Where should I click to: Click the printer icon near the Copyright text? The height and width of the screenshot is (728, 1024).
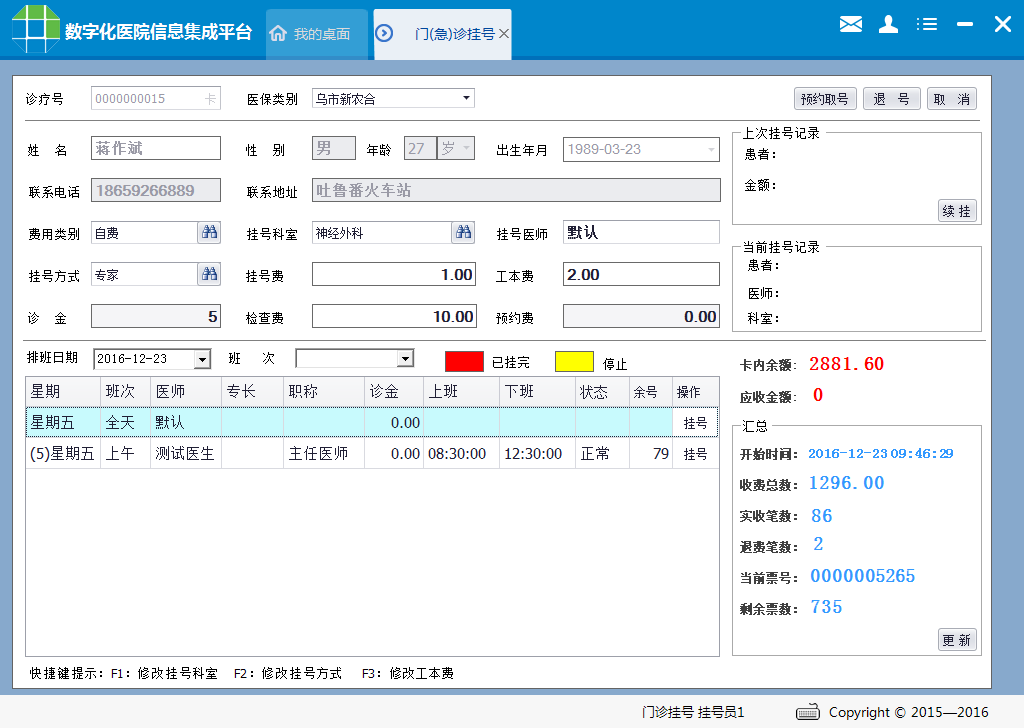[x=806, y=712]
